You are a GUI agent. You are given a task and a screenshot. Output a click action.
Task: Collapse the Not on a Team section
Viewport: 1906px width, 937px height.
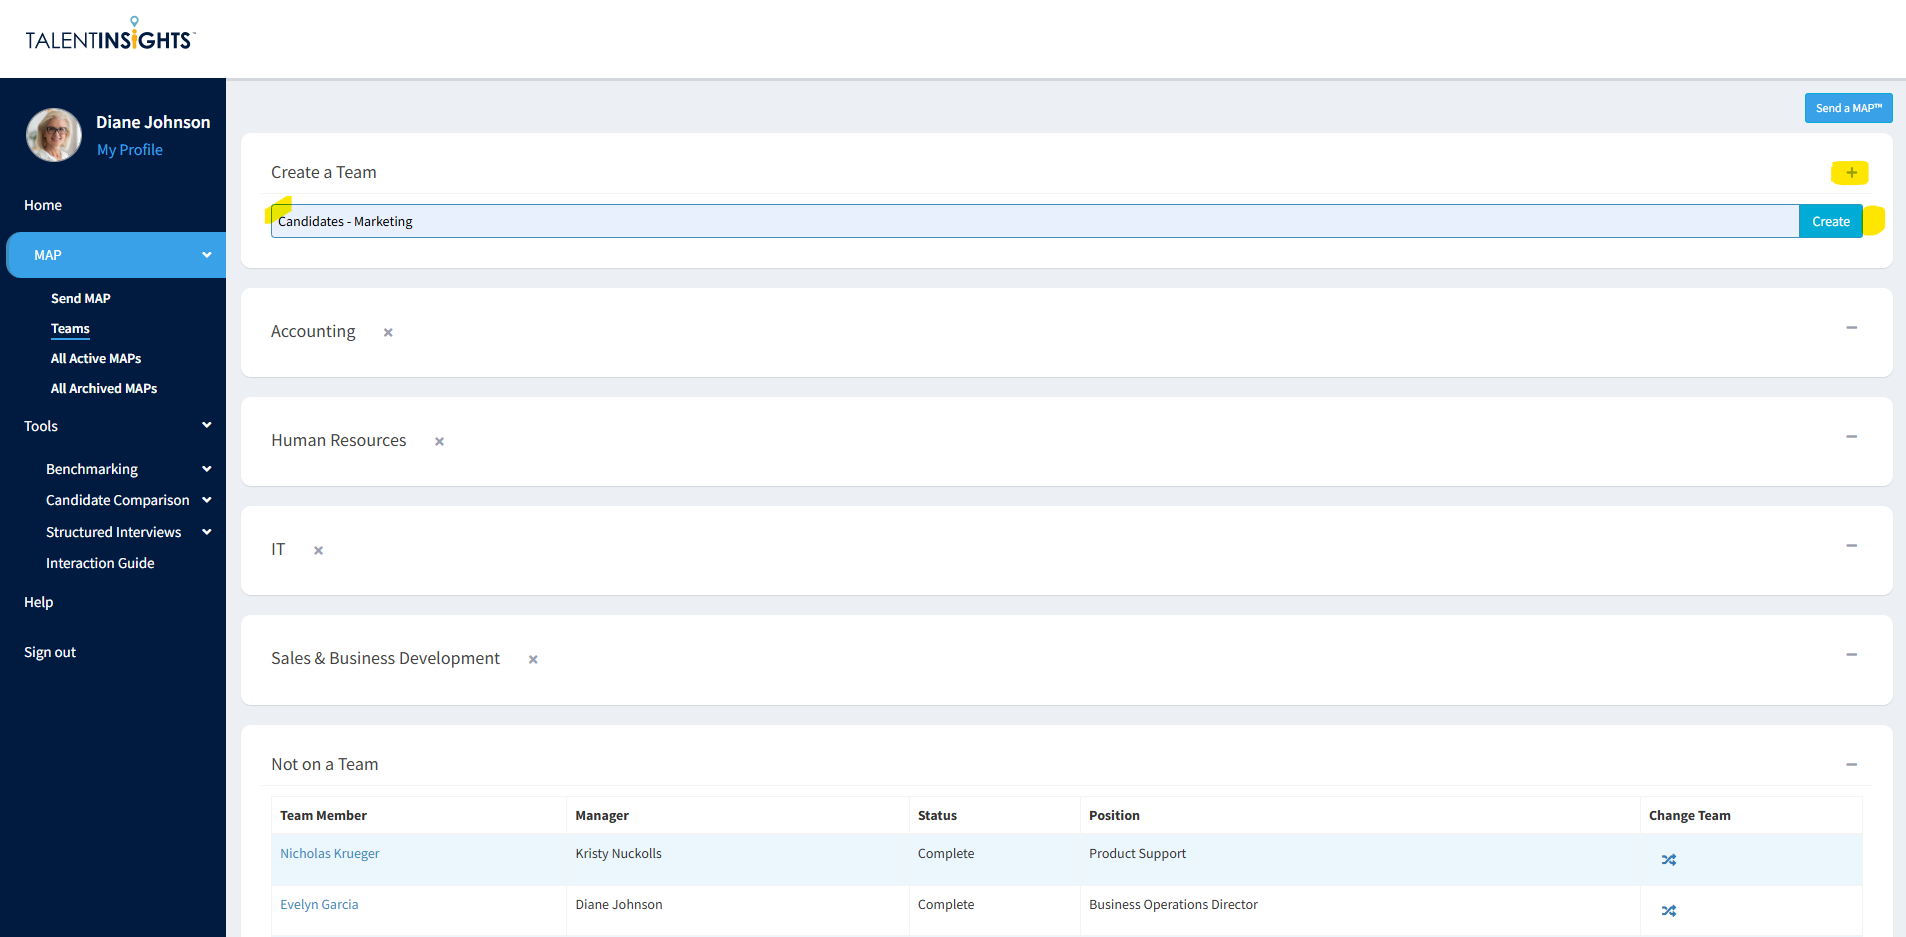coord(1851,765)
